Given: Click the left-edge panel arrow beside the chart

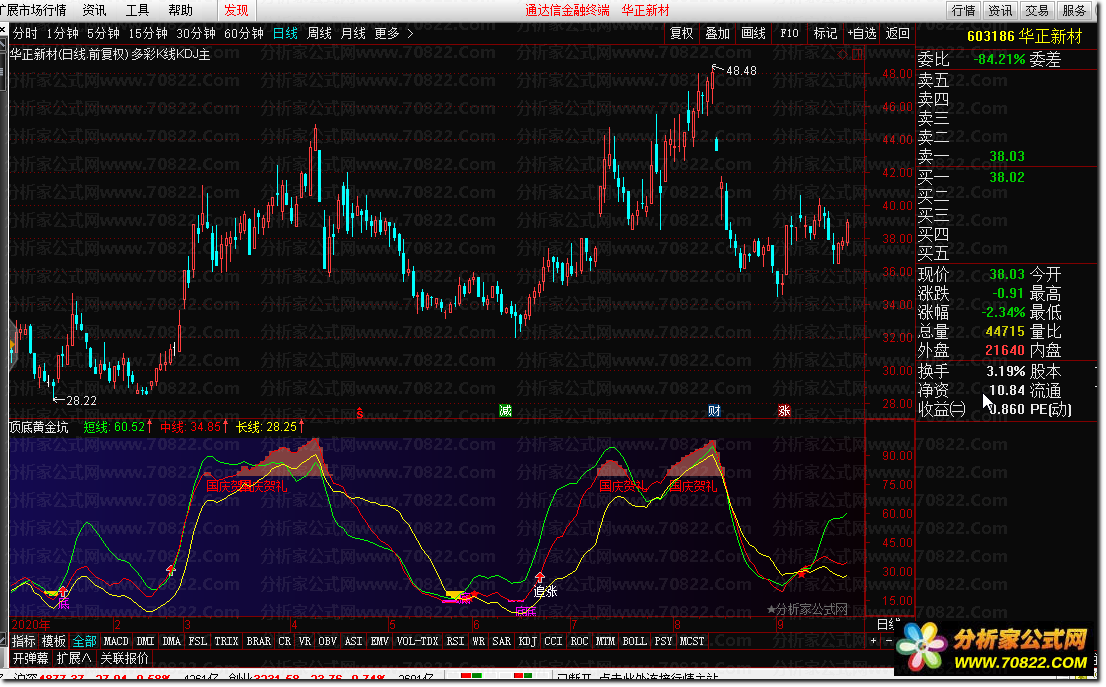Looking at the screenshot, I should (12, 344).
